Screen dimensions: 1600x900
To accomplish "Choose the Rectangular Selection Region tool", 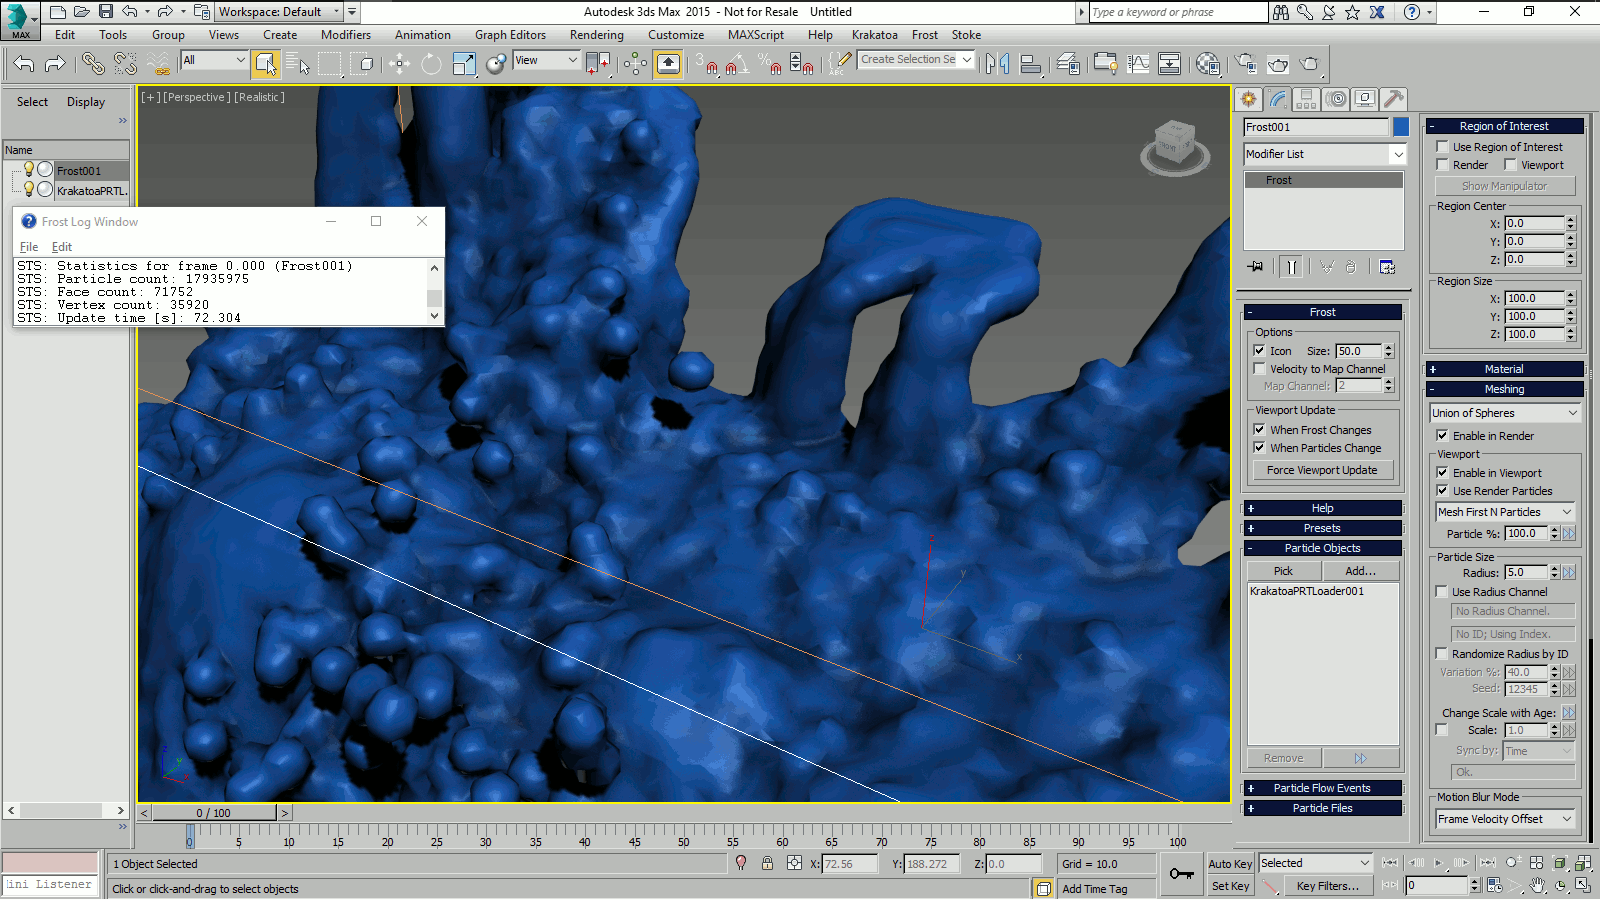I will pyautogui.click(x=330, y=64).
